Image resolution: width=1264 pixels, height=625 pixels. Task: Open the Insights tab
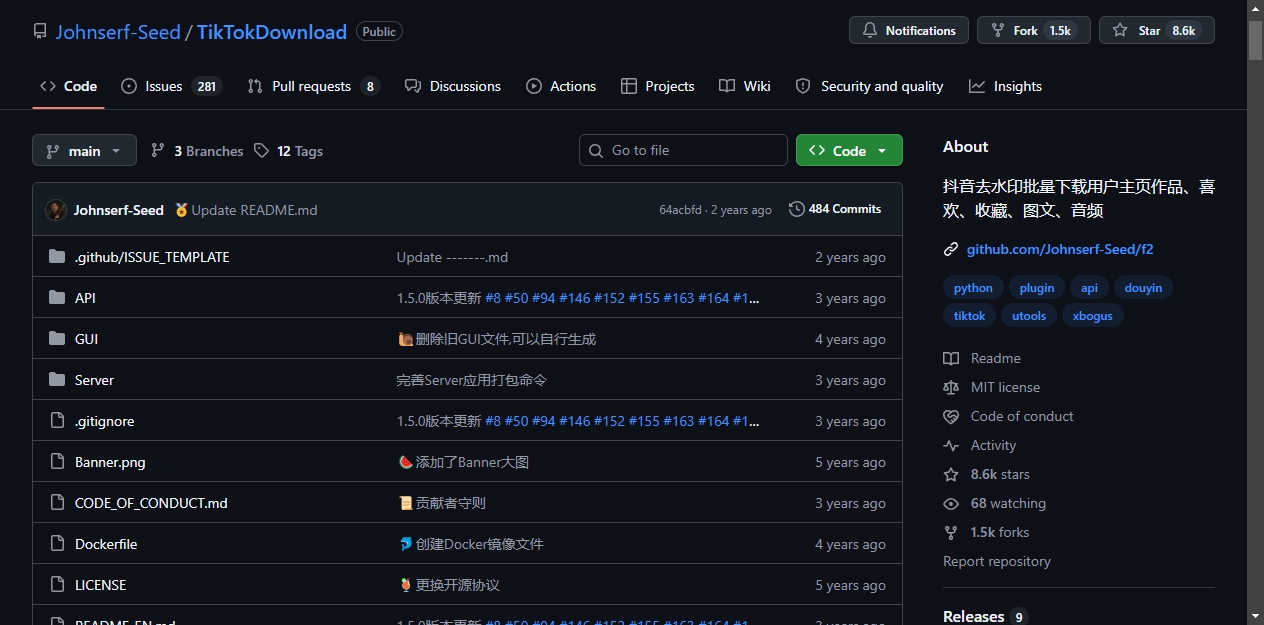(1005, 86)
